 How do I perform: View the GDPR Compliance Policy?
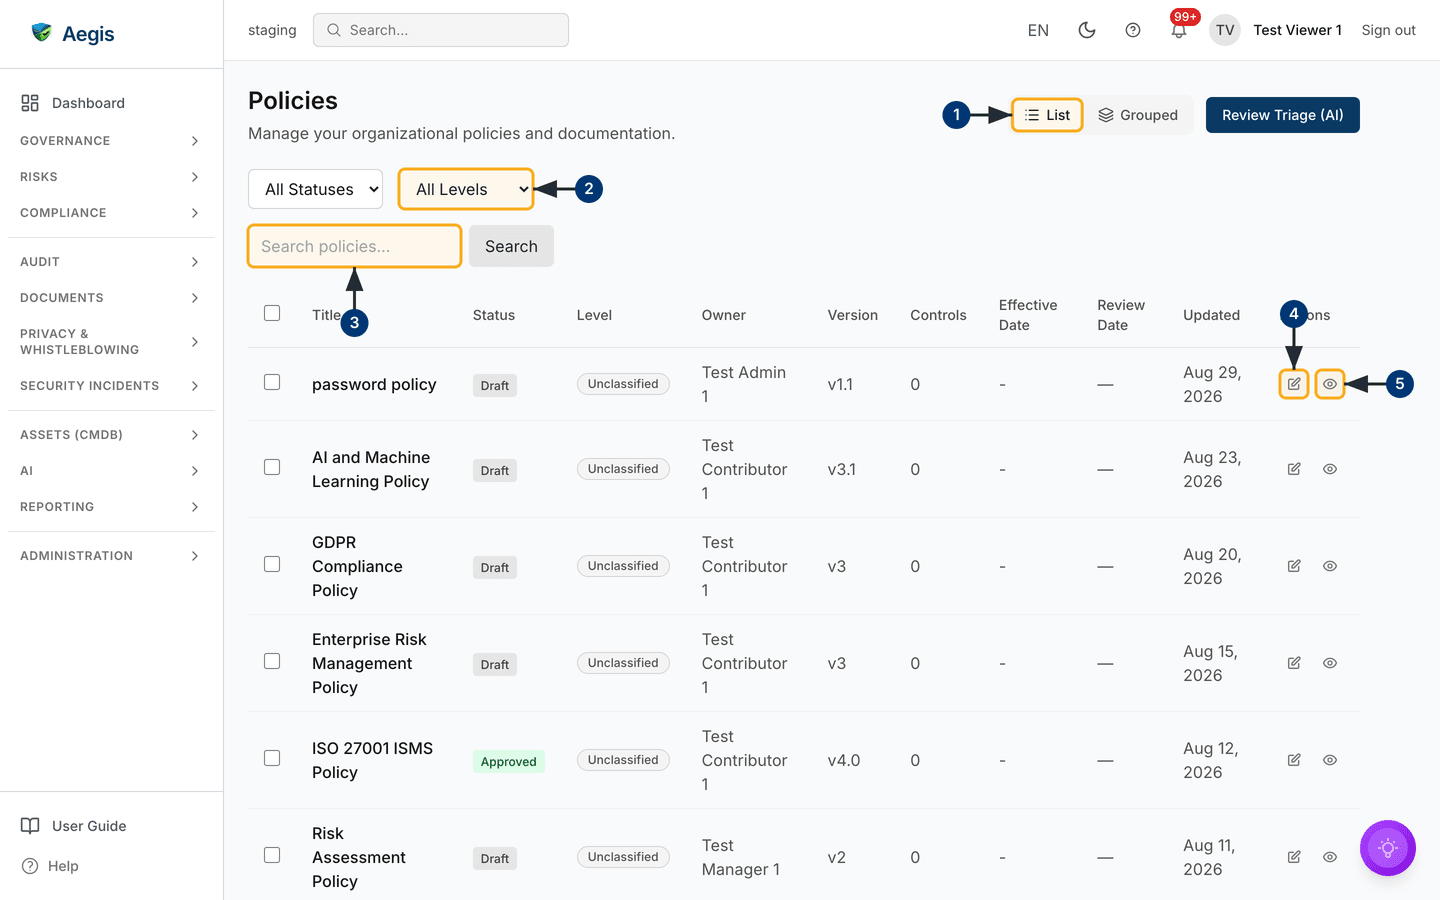point(1330,566)
